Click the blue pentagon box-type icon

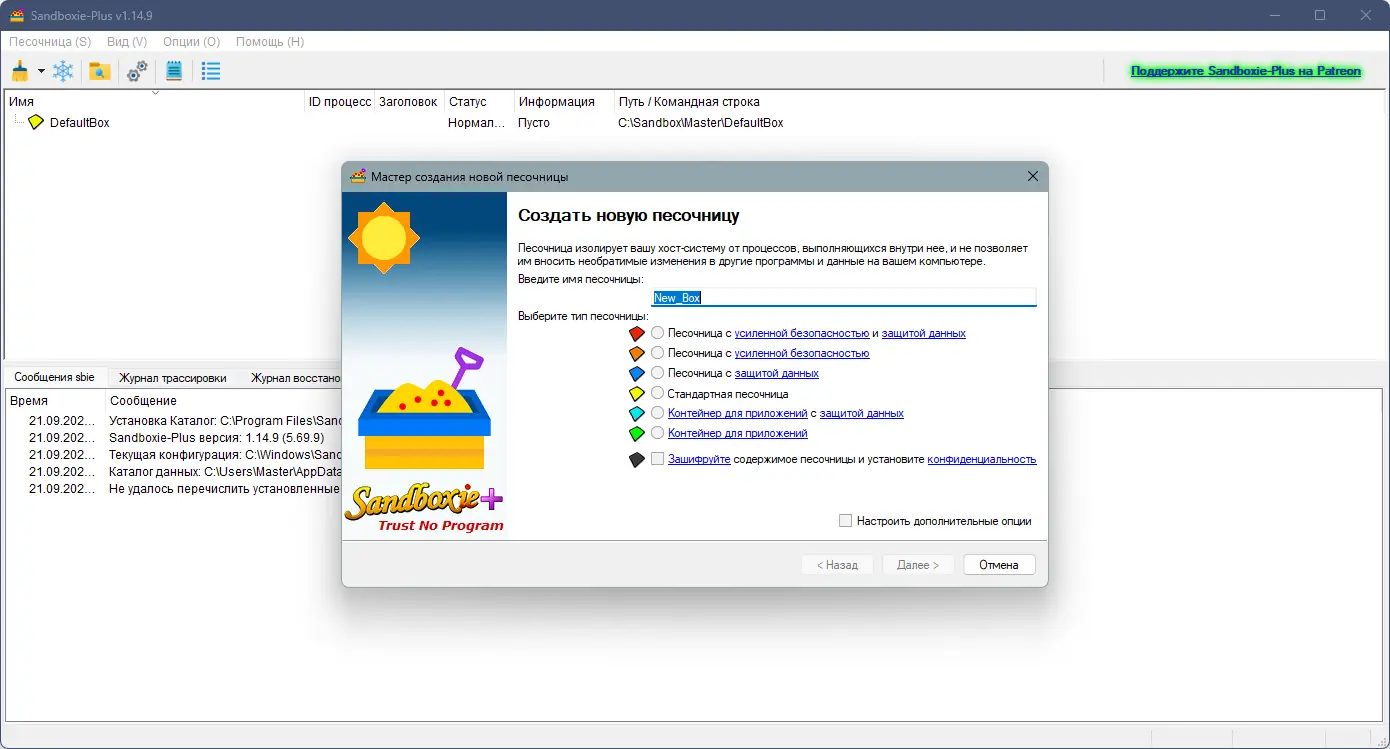637,373
